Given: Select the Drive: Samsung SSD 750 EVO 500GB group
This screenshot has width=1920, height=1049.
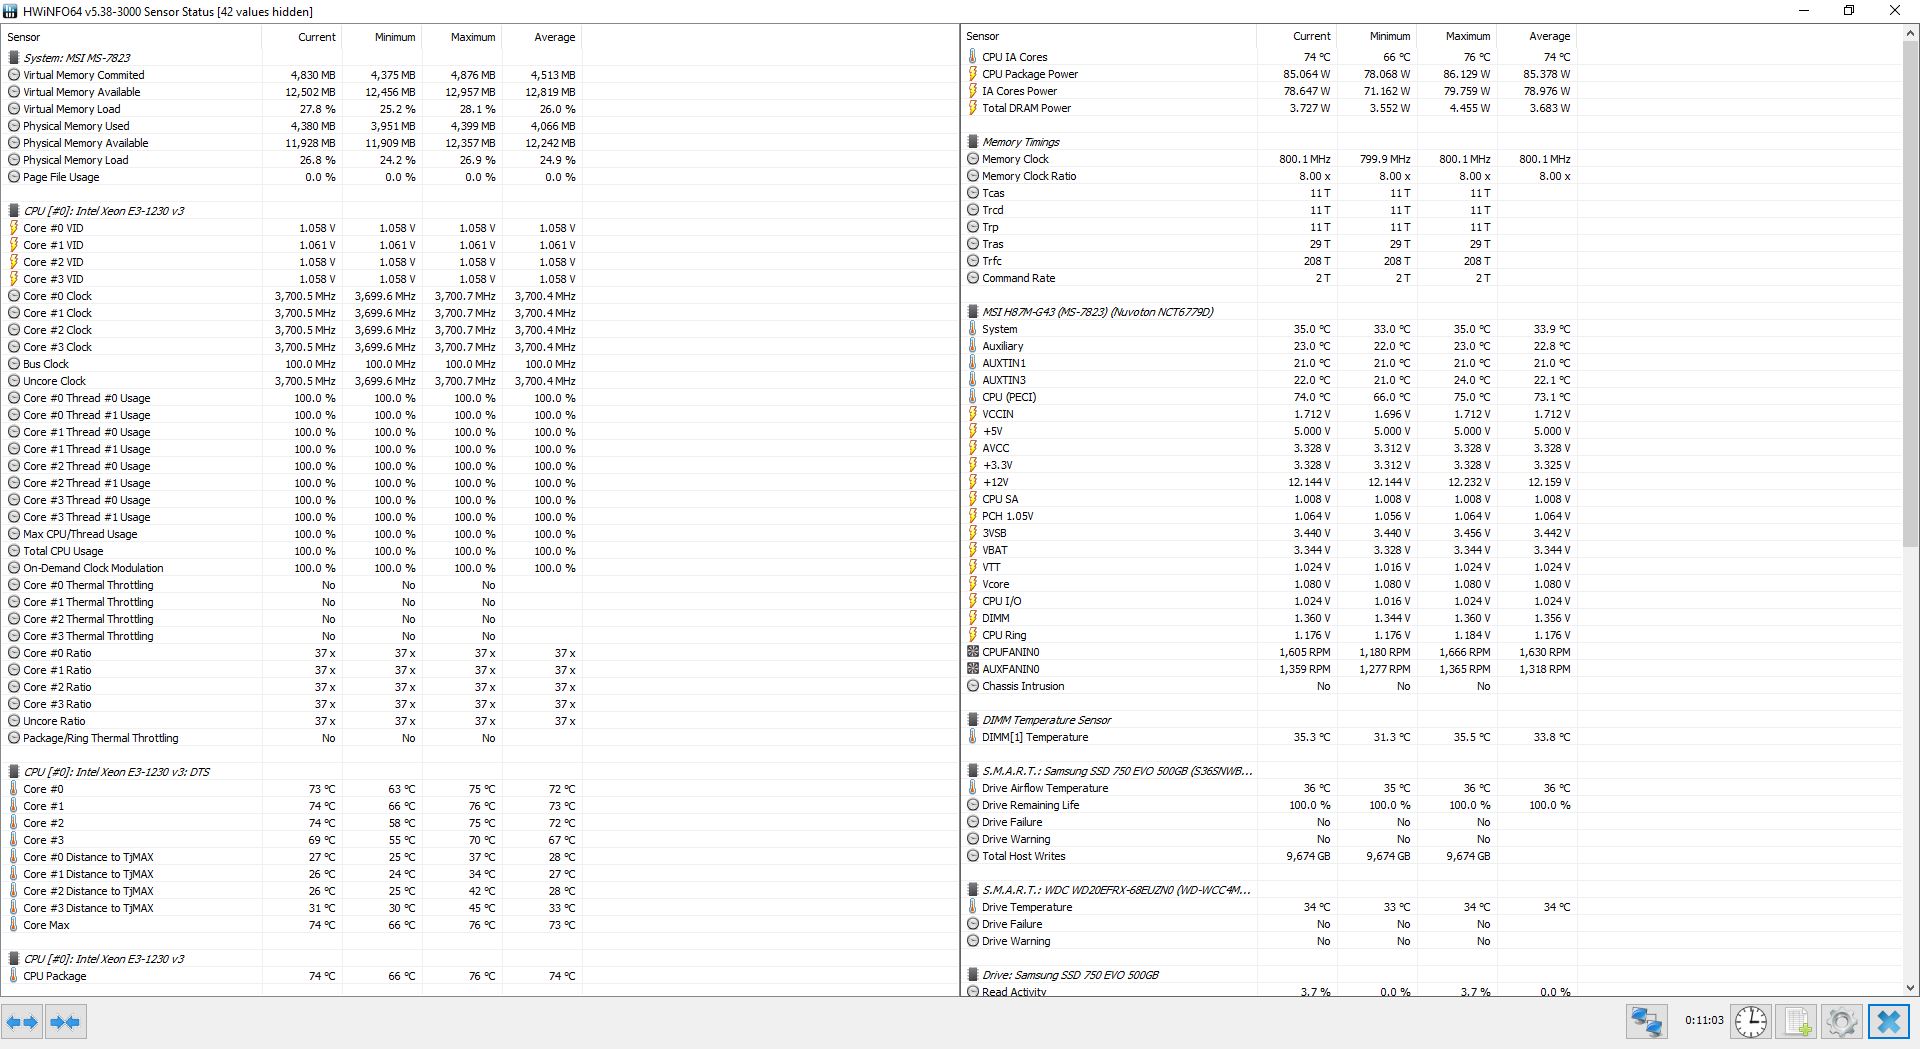Looking at the screenshot, I should pos(1070,975).
